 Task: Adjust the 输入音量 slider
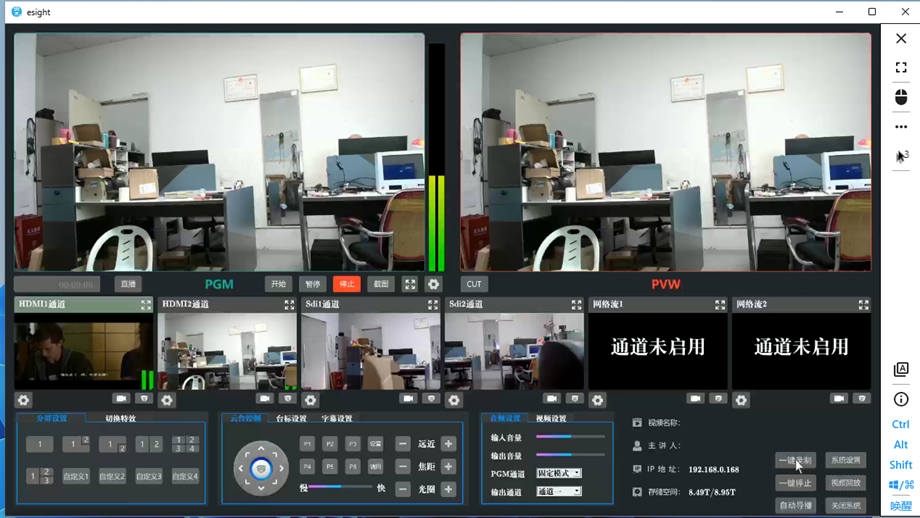click(x=570, y=437)
